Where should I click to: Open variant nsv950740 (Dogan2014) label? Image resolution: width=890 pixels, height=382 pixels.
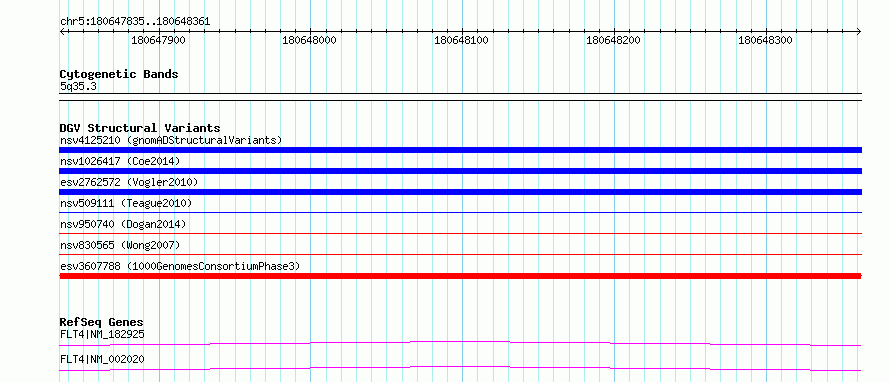pyautogui.click(x=123, y=224)
